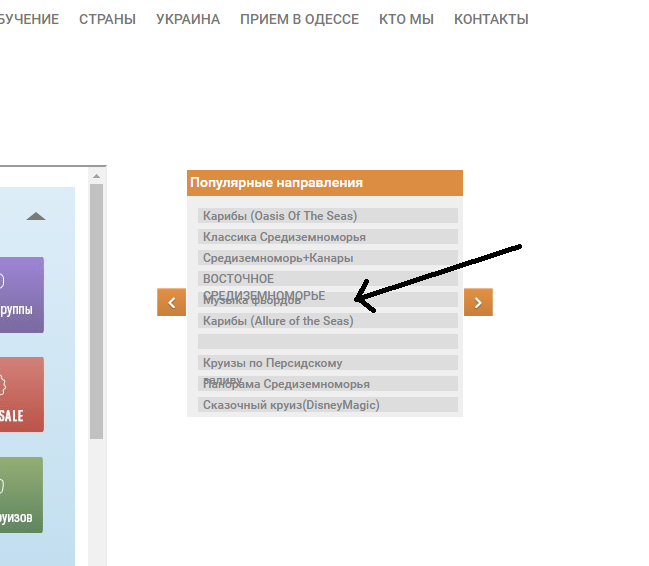Click the Популярные направления header
The height and width of the screenshot is (566, 649).
pos(276,183)
